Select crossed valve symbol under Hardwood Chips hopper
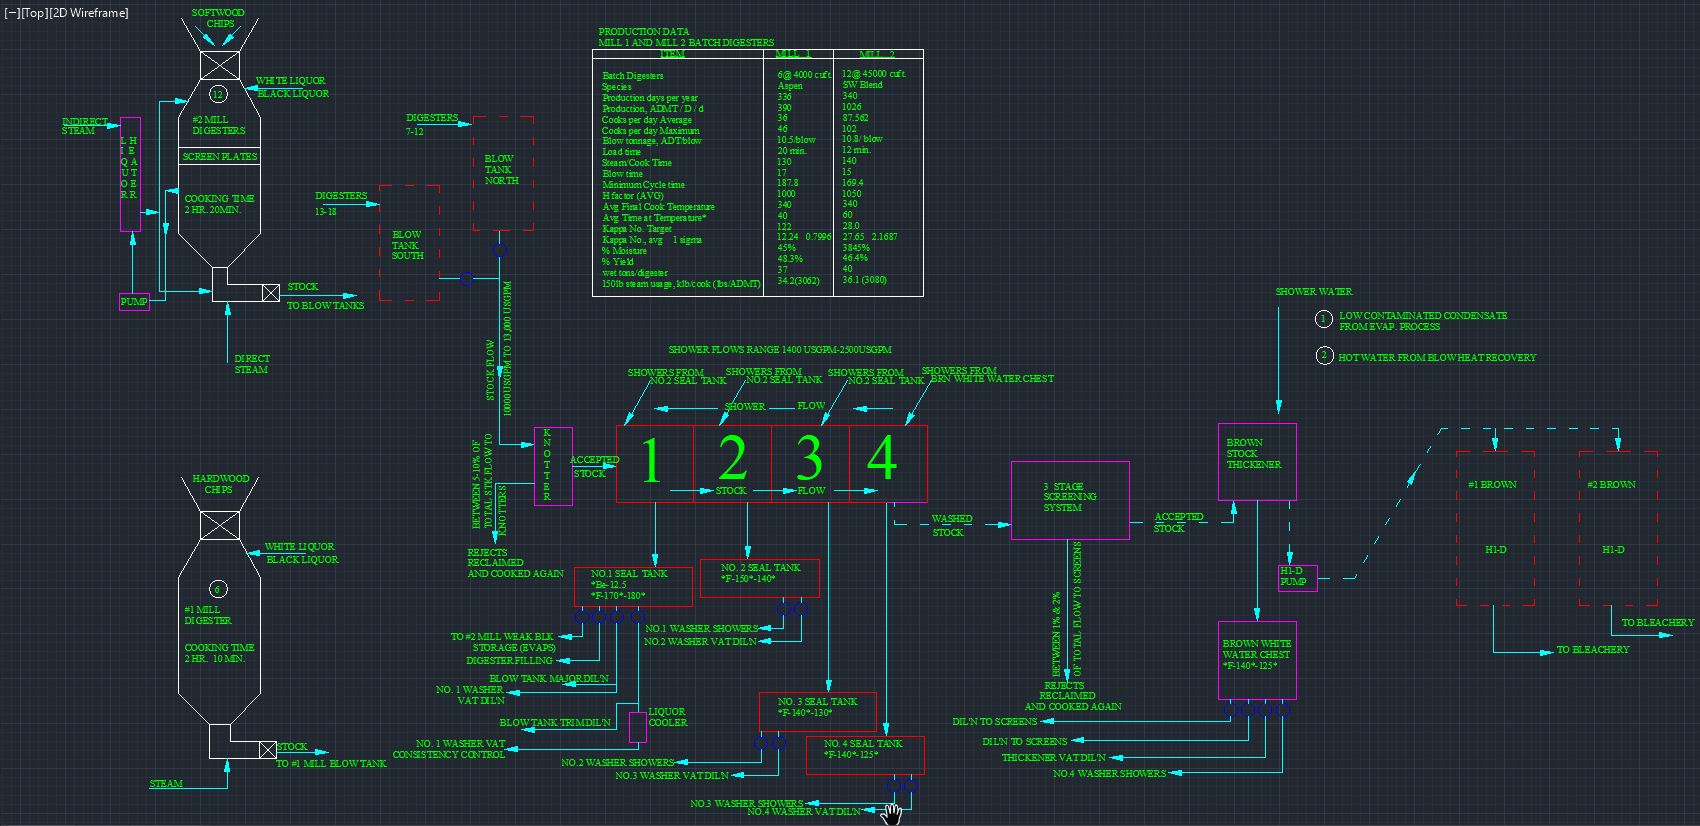 tap(219, 526)
